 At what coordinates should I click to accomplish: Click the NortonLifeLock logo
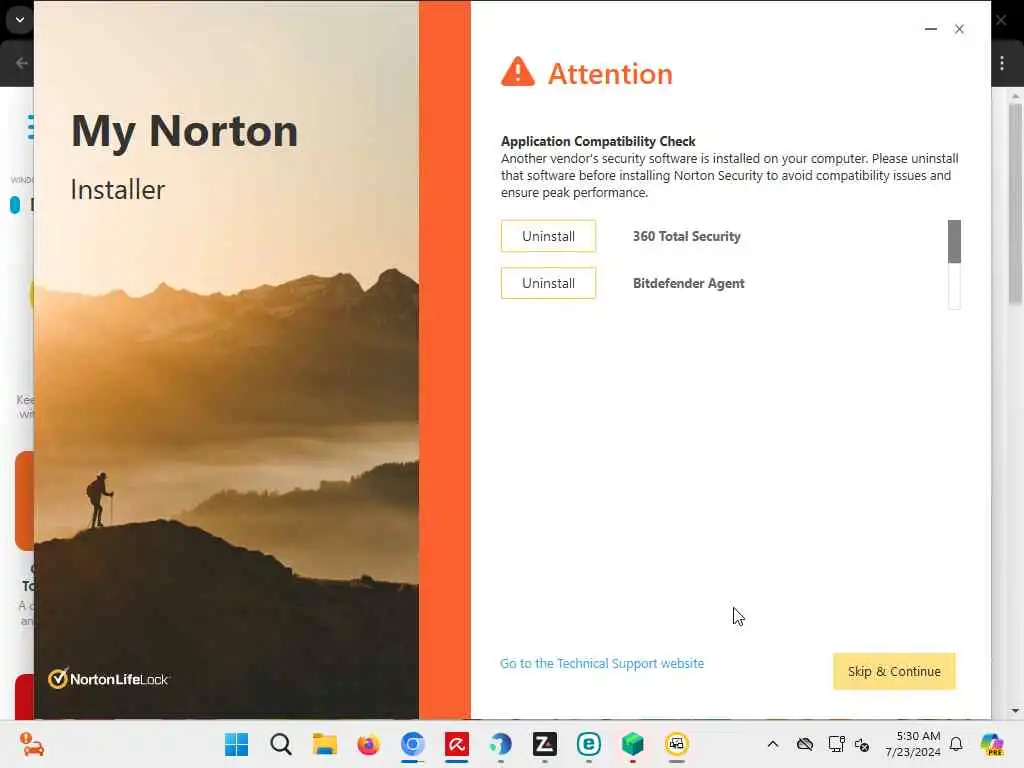click(108, 679)
